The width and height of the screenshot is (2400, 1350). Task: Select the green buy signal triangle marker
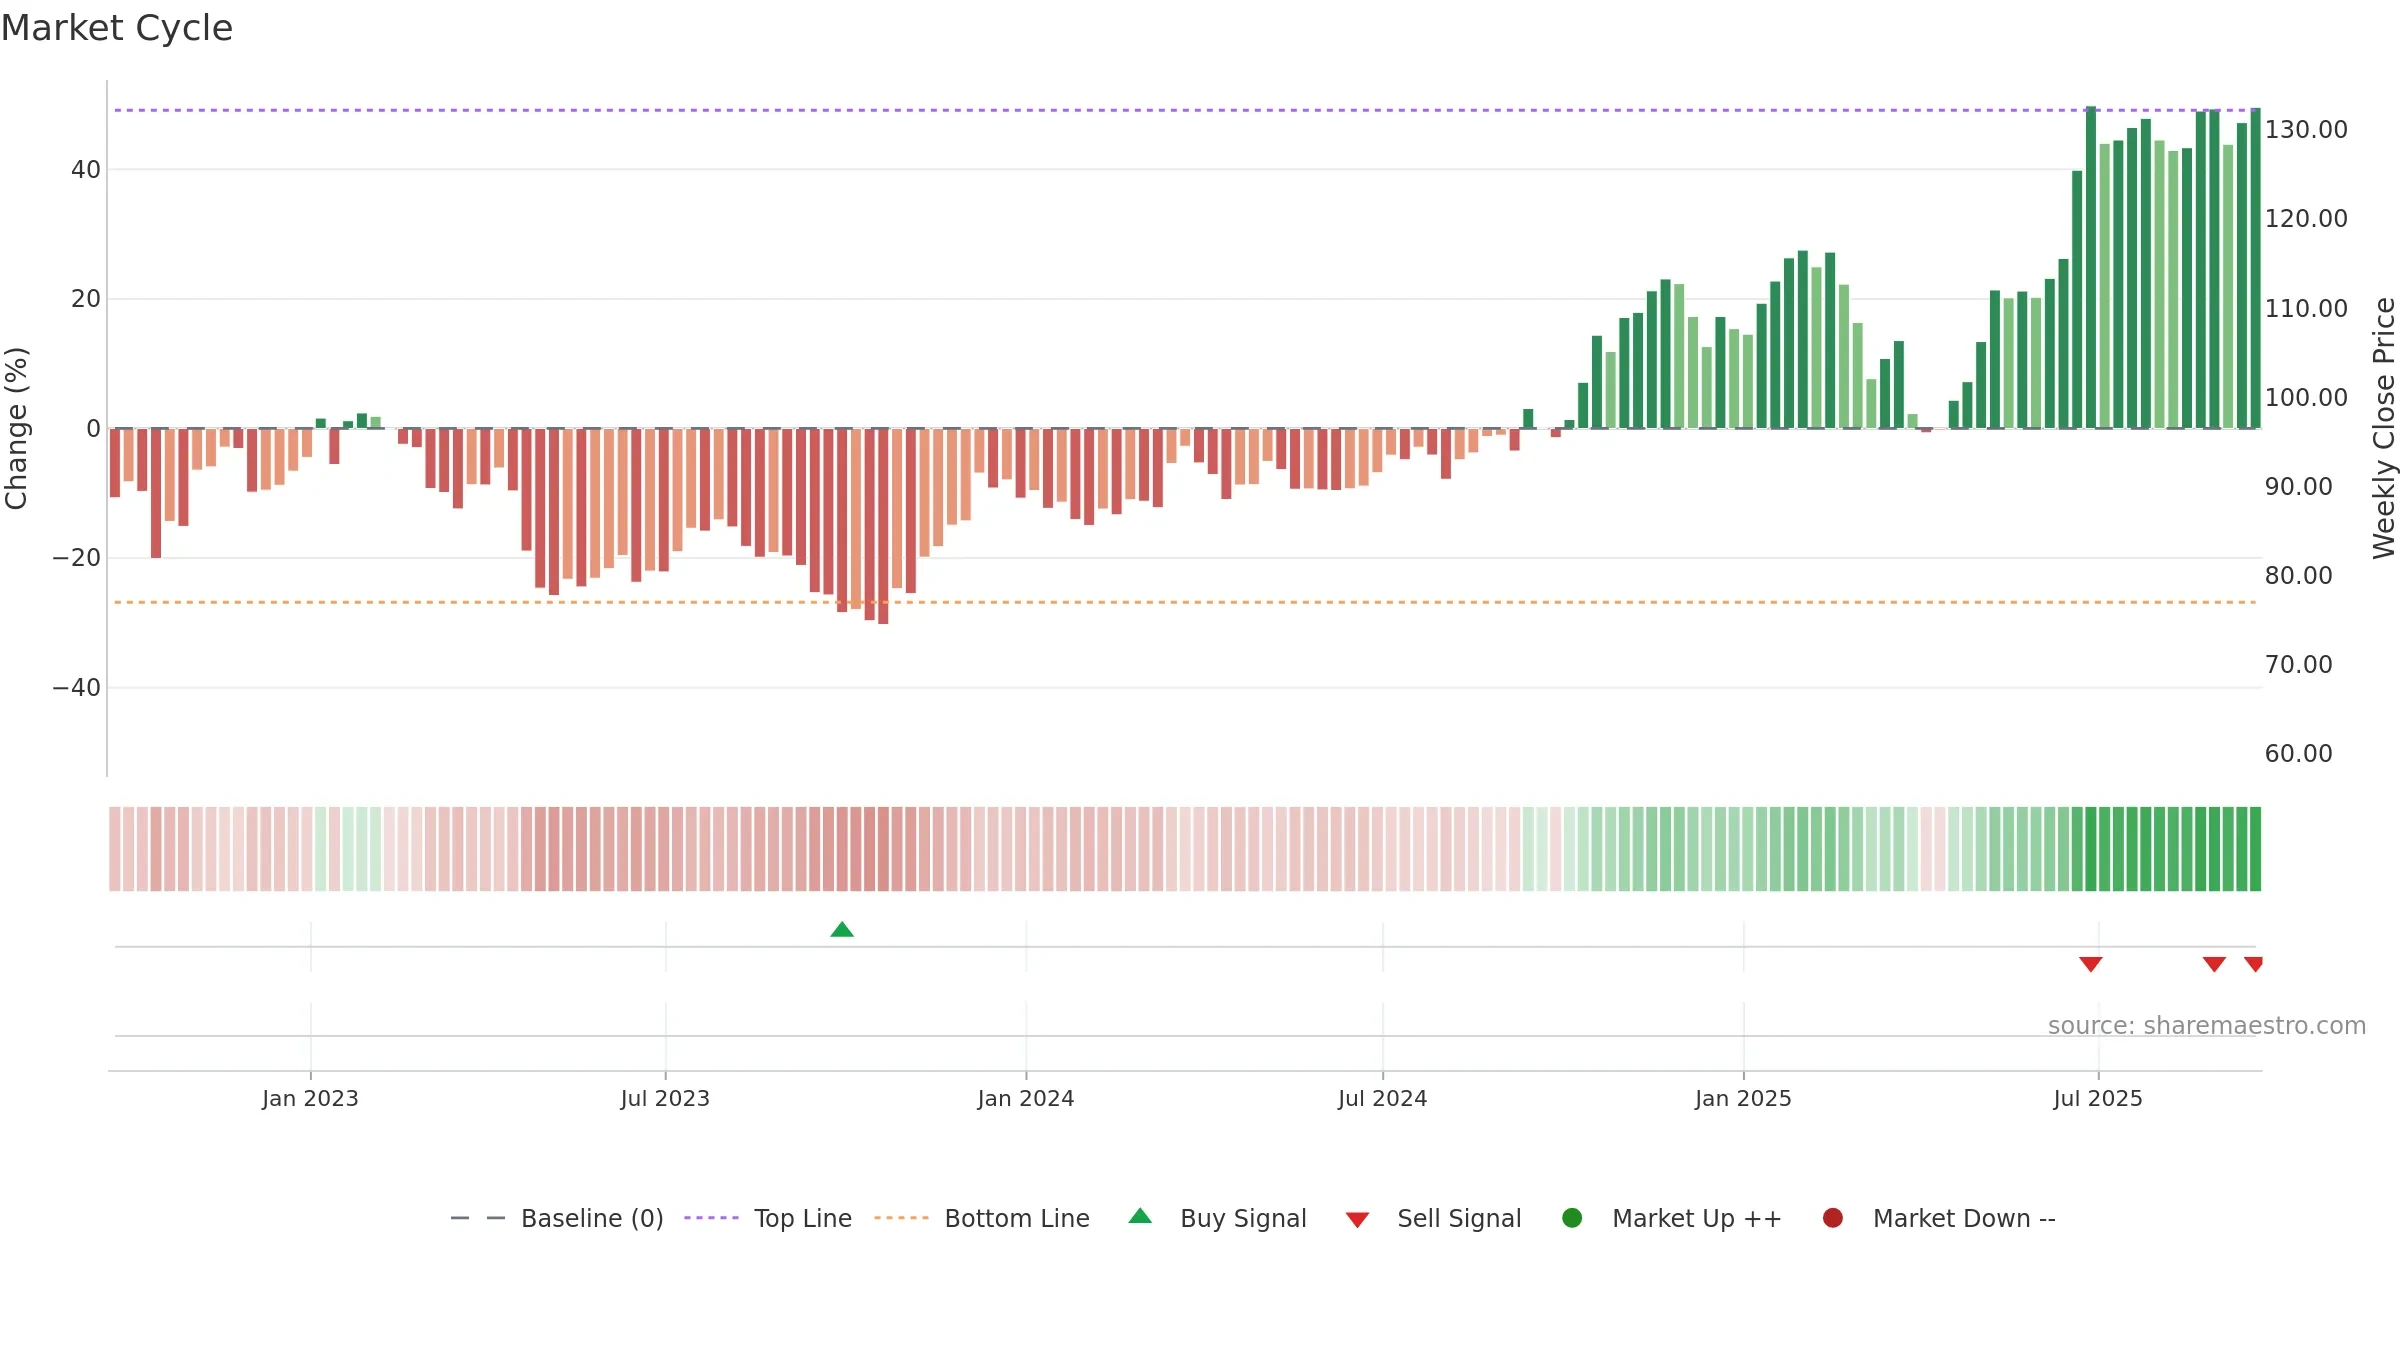[842, 930]
